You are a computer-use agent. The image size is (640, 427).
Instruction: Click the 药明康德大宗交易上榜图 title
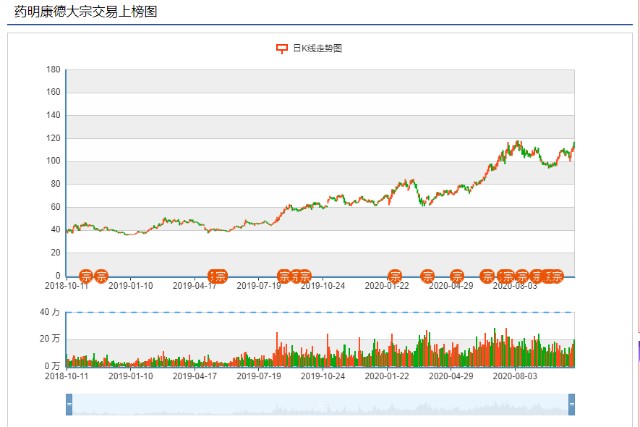pos(86,11)
